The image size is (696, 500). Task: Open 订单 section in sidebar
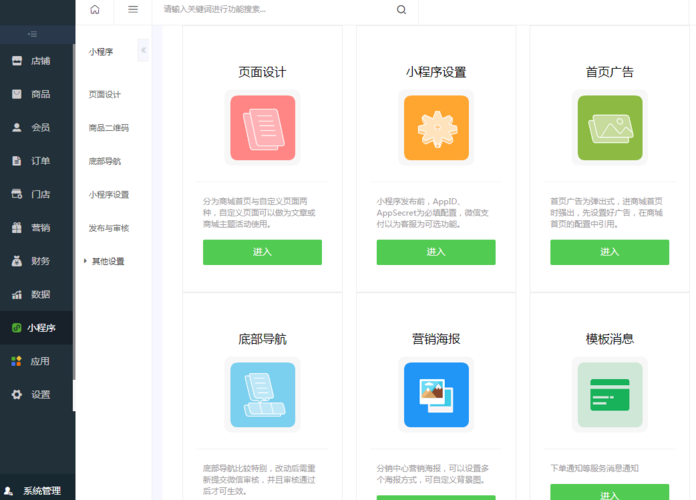36,161
